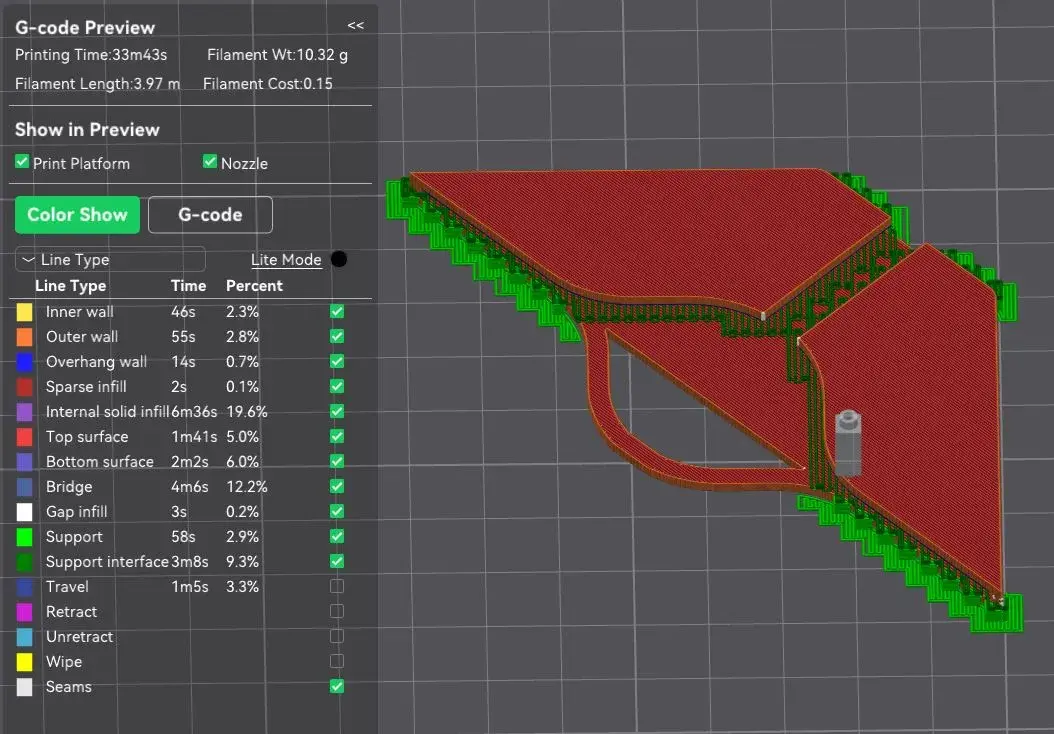Click the Printing Time:33m43s text
This screenshot has height=734, width=1054.
pyautogui.click(x=91, y=55)
